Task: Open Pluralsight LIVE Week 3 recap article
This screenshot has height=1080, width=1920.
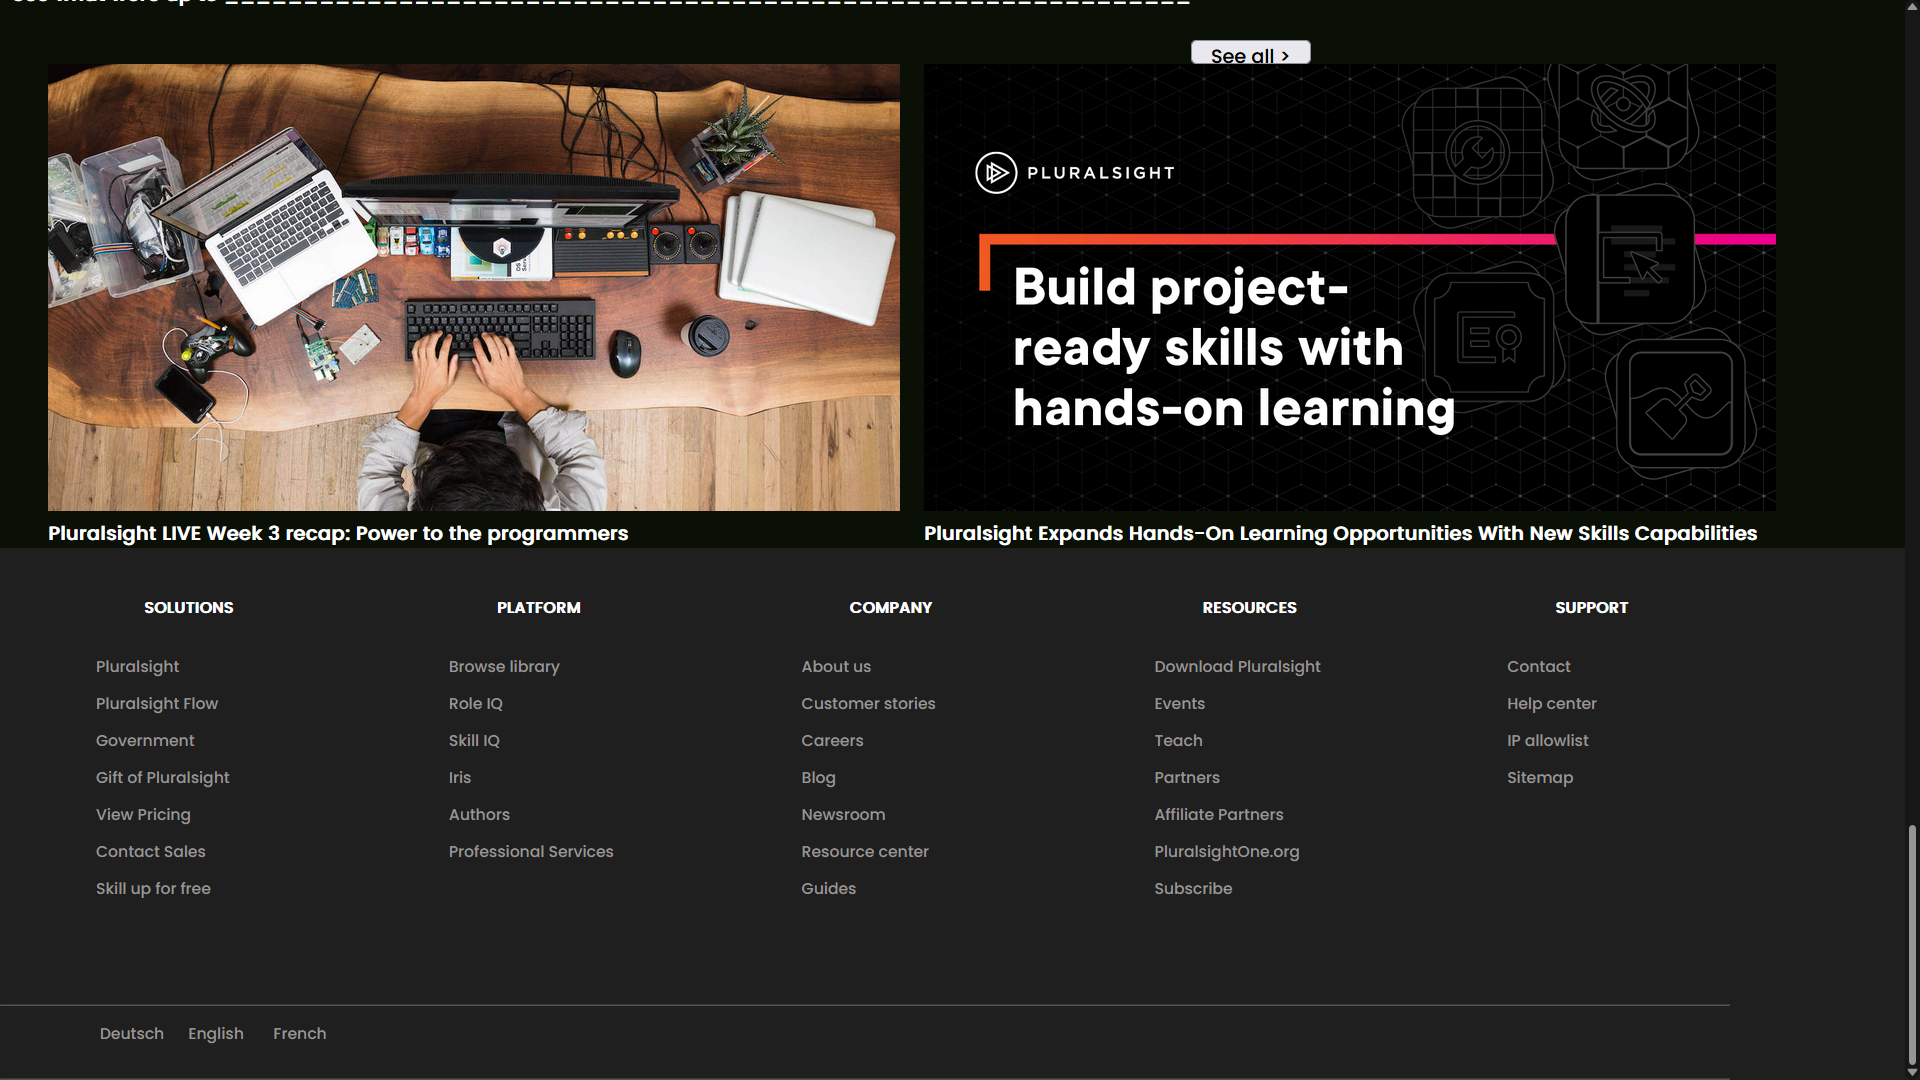Action: click(338, 533)
